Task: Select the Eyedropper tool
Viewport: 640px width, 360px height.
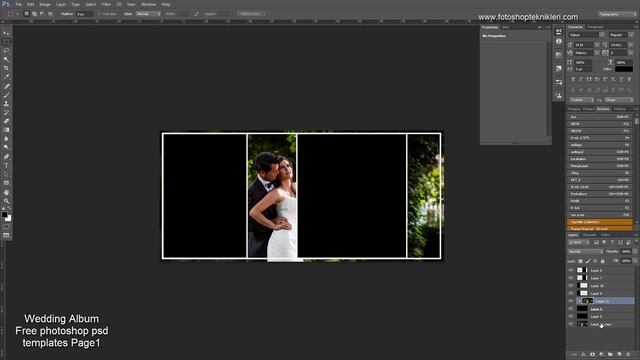Action: [x=6, y=76]
